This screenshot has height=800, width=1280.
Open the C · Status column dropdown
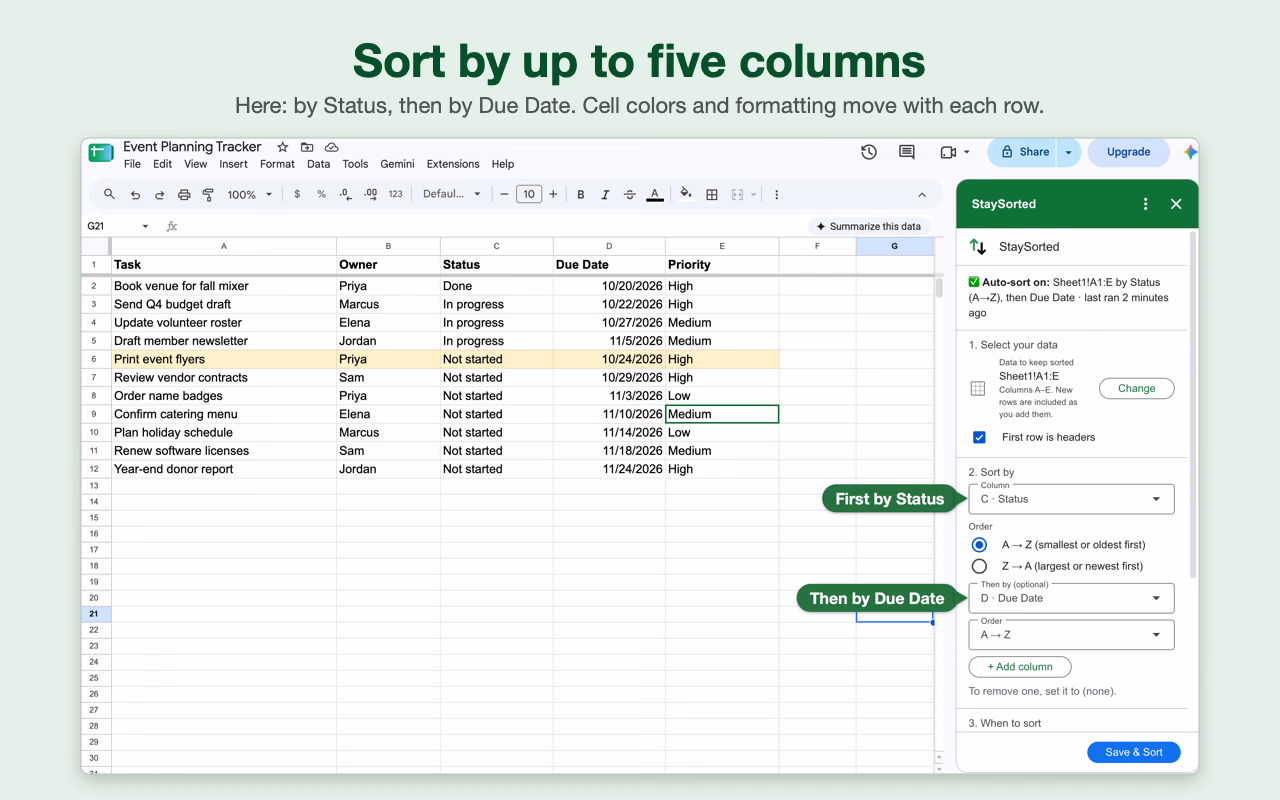point(1071,499)
